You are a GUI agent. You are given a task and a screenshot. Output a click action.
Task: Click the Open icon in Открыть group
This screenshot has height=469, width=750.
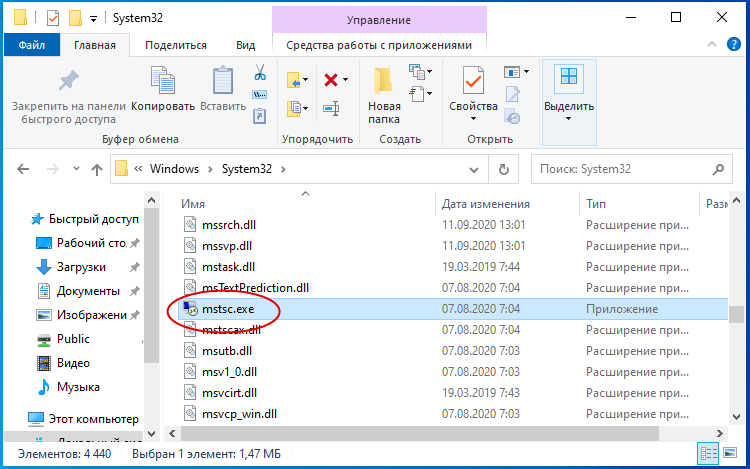pos(512,72)
